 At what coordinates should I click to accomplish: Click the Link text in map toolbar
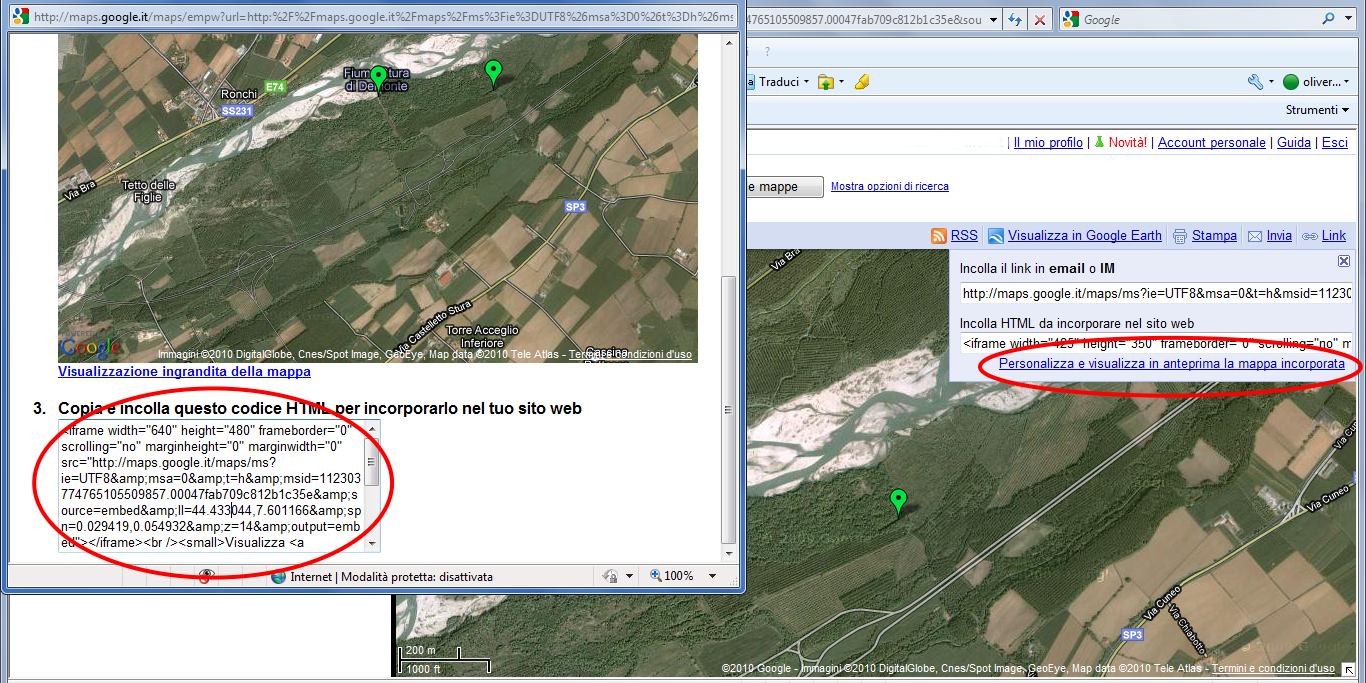[x=1334, y=236]
